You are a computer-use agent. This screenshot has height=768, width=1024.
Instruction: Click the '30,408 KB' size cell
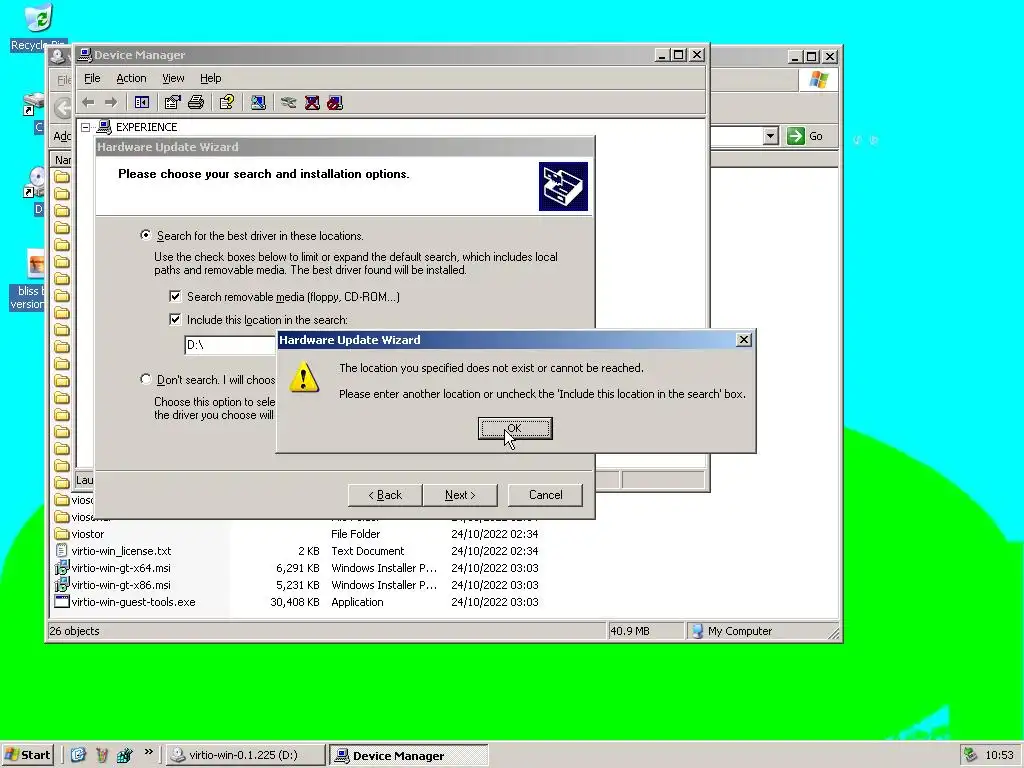[295, 602]
